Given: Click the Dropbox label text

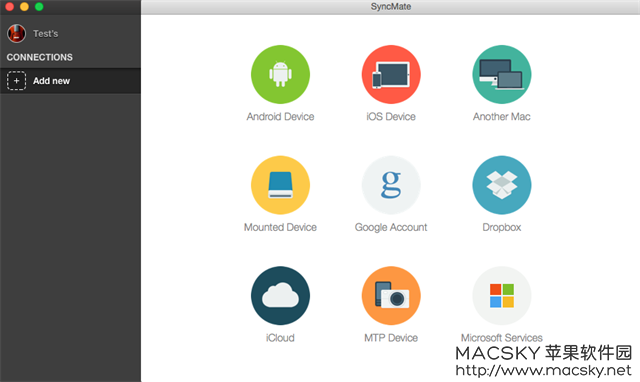Looking at the screenshot, I should click(x=502, y=227).
